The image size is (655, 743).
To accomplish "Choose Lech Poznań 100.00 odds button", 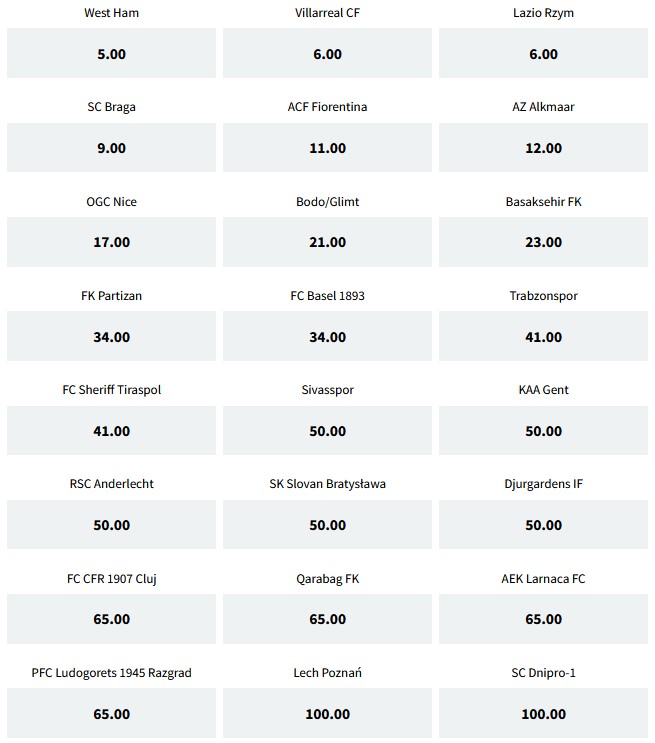I will coord(327,714).
